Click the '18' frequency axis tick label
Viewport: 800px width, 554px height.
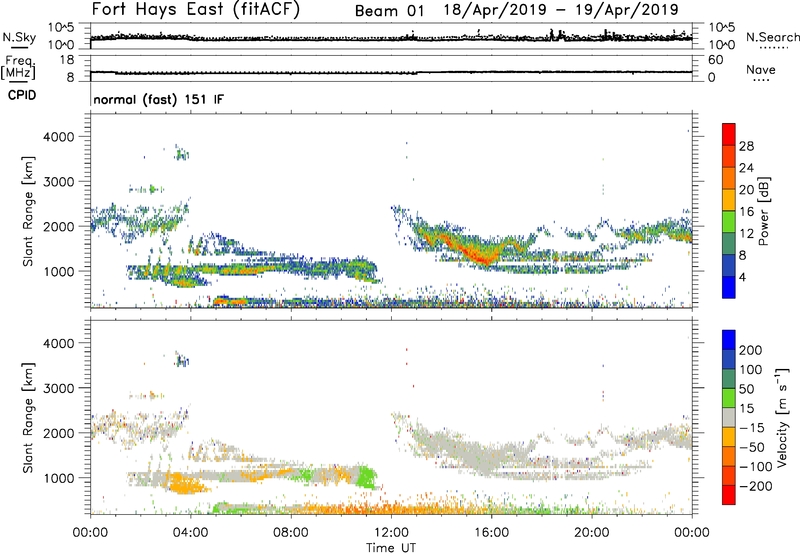click(67, 60)
